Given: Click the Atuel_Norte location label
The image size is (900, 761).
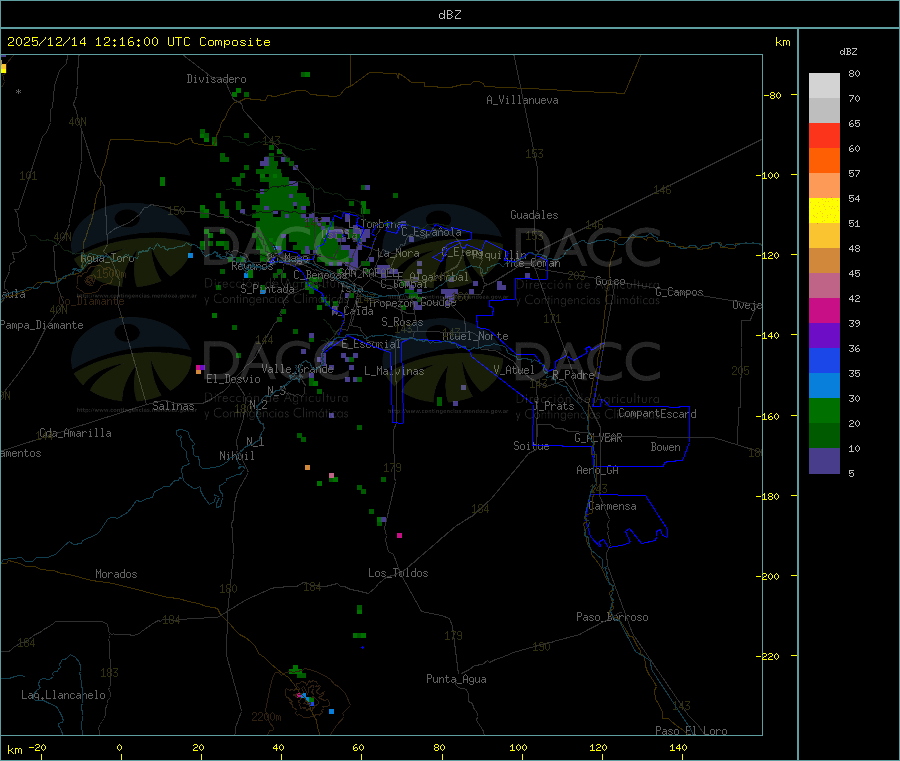Looking at the screenshot, I should click(x=475, y=336).
